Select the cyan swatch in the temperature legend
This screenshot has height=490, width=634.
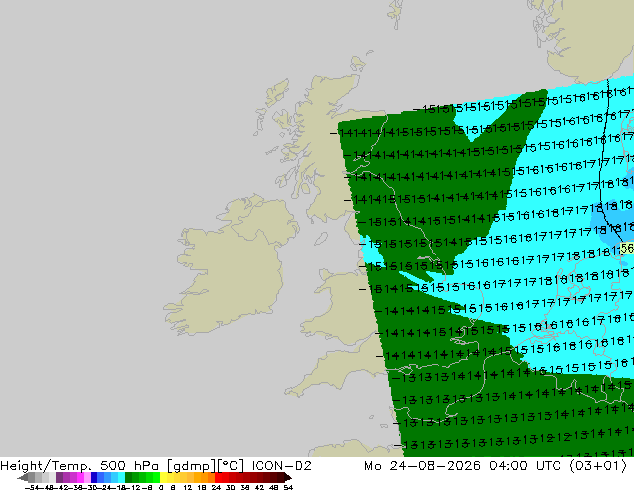click(x=121, y=478)
